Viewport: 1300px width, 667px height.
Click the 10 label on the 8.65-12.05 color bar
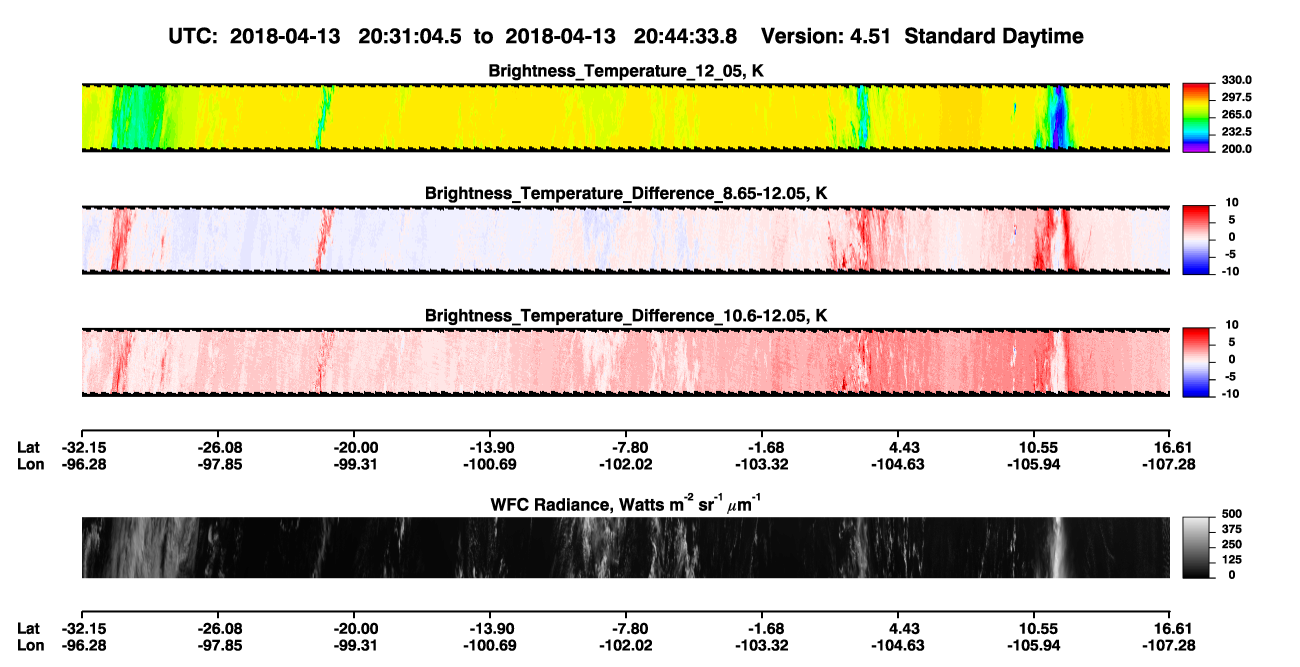(x=1232, y=203)
